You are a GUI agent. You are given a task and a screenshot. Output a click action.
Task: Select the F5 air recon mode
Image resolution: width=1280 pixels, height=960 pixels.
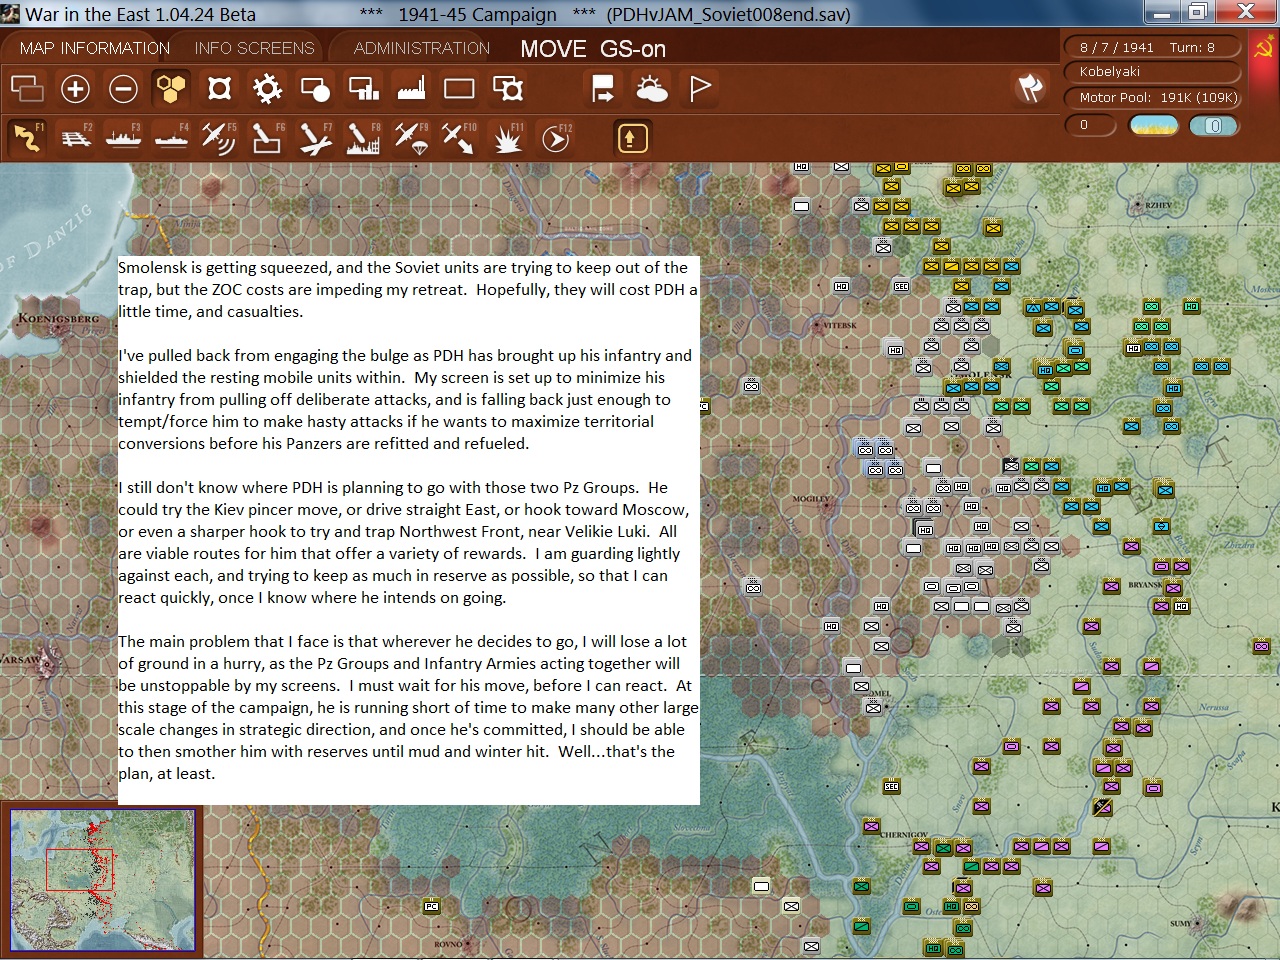(x=219, y=138)
